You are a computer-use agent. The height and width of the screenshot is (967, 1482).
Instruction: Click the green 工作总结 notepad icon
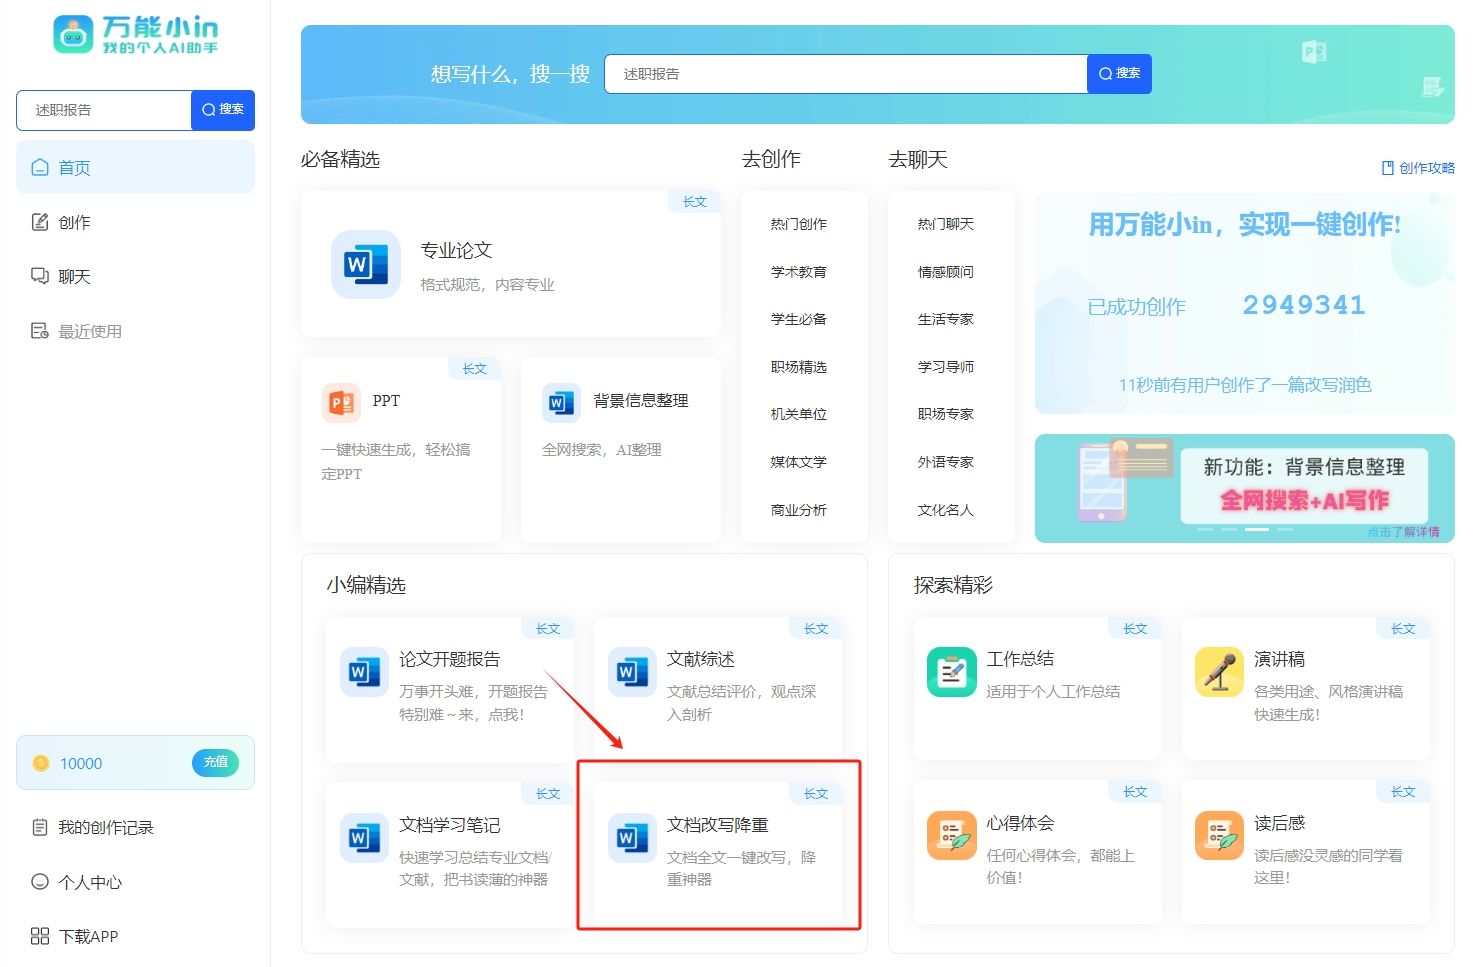[x=951, y=672]
